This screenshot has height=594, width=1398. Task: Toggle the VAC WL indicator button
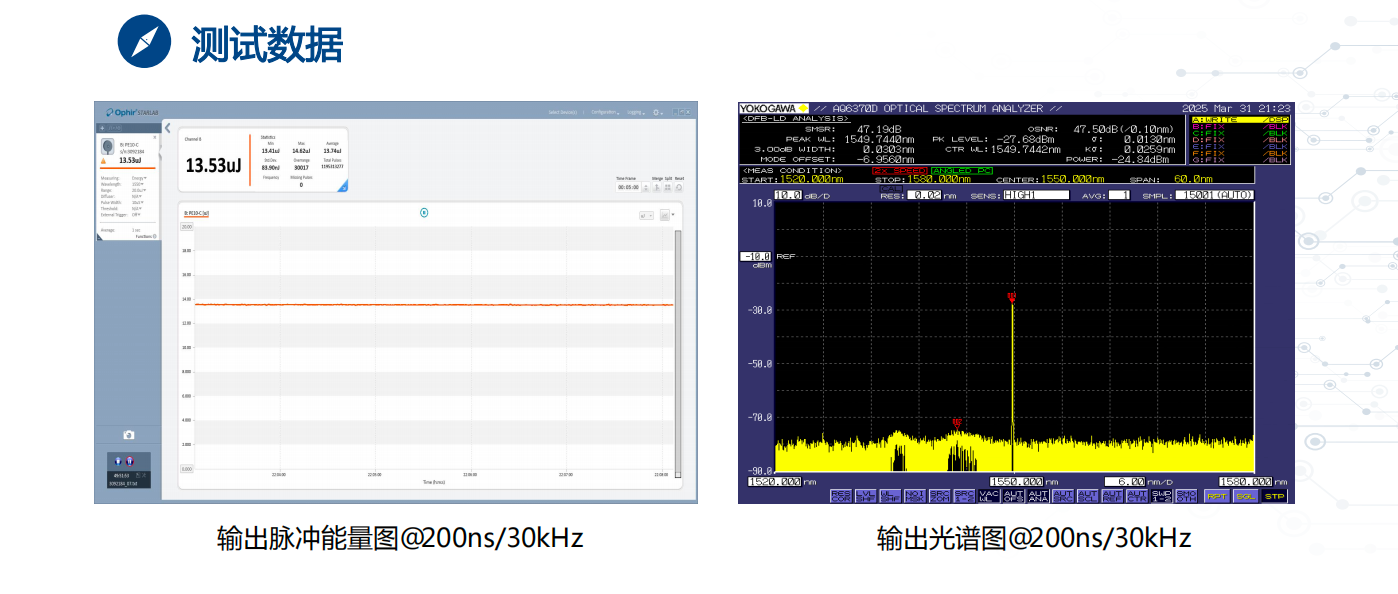coord(989,495)
